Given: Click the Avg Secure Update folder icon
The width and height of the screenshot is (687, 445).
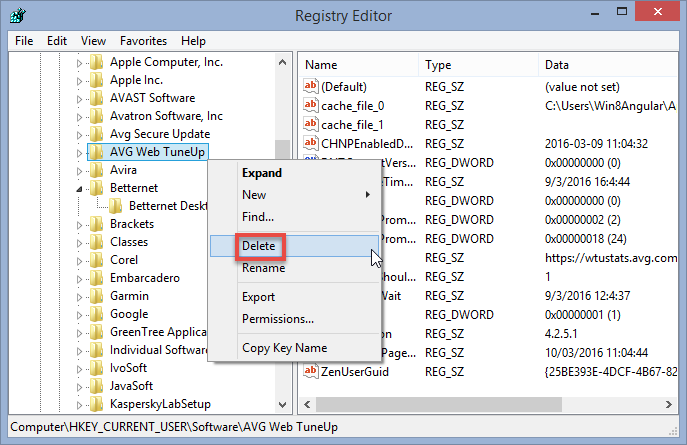Looking at the screenshot, I should click(x=96, y=134).
